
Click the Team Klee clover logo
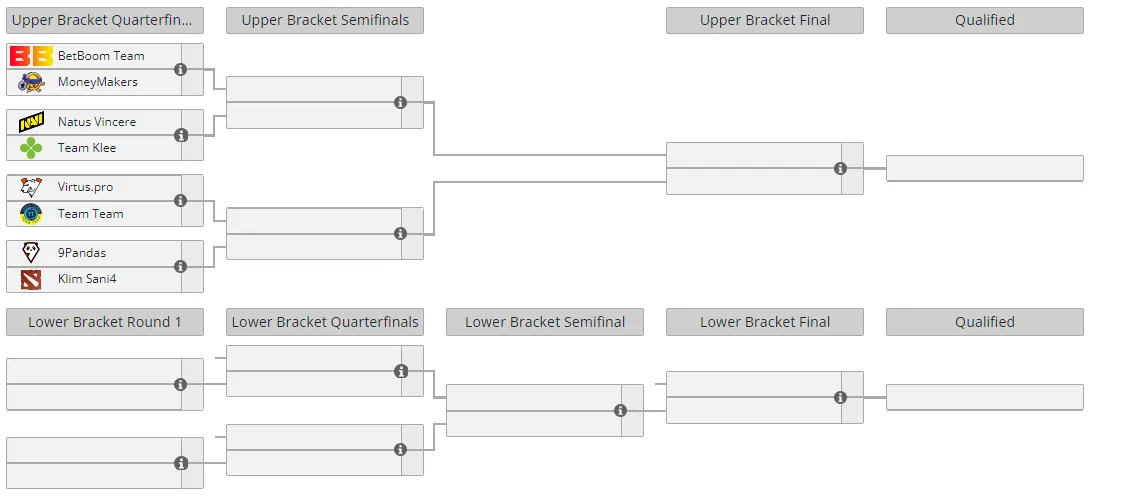(x=31, y=148)
